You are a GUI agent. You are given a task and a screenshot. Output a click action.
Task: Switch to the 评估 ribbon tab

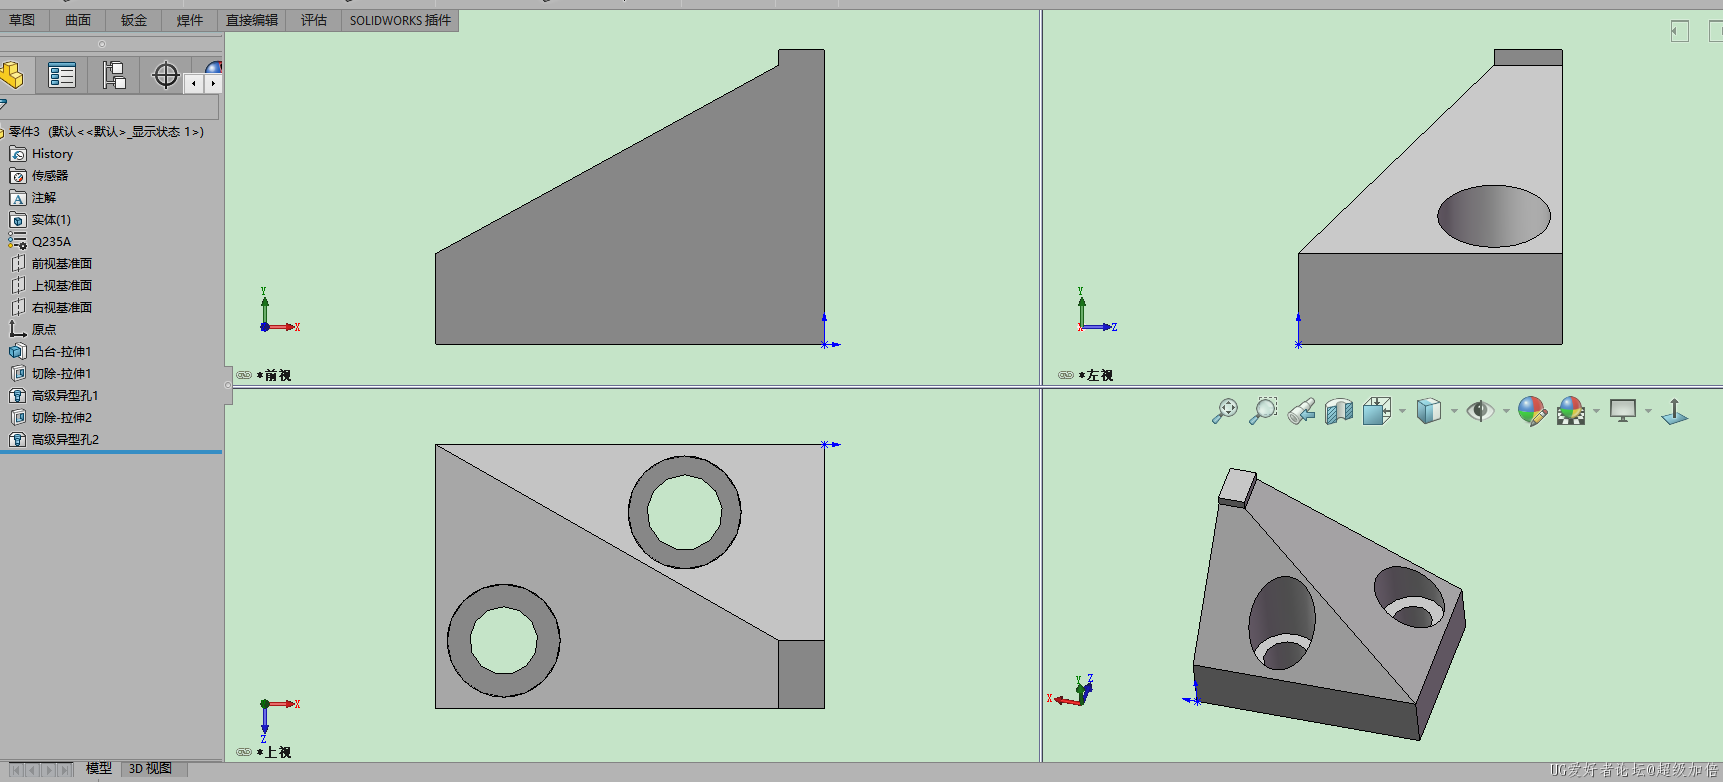(x=314, y=20)
